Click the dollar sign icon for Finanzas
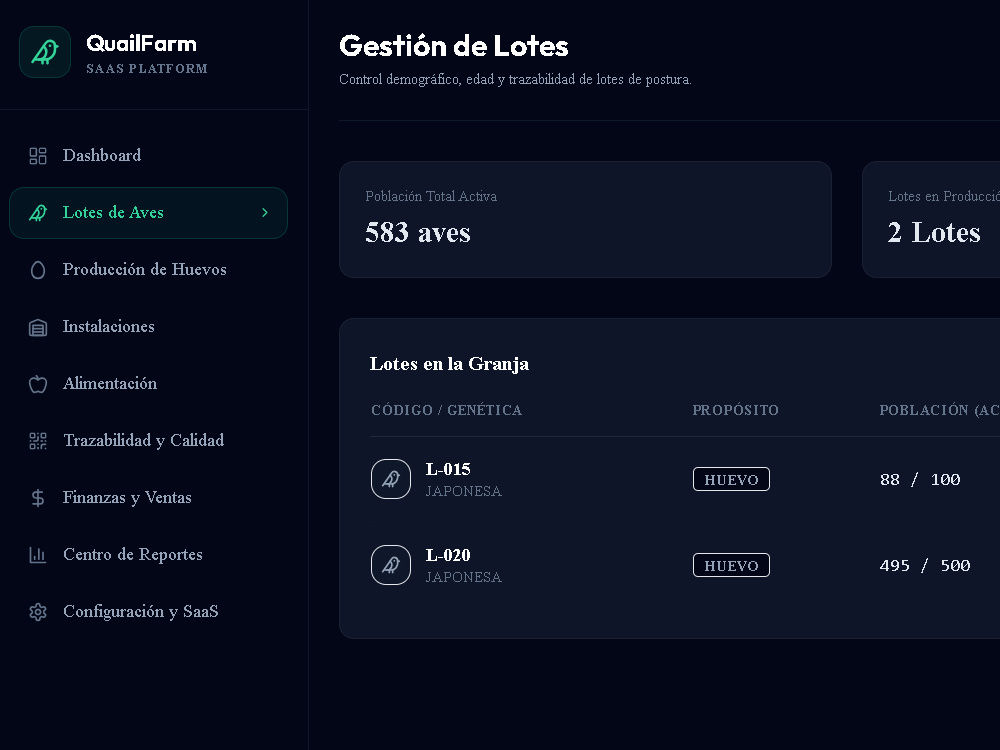Image resolution: width=1000 pixels, height=750 pixels. tap(38, 497)
